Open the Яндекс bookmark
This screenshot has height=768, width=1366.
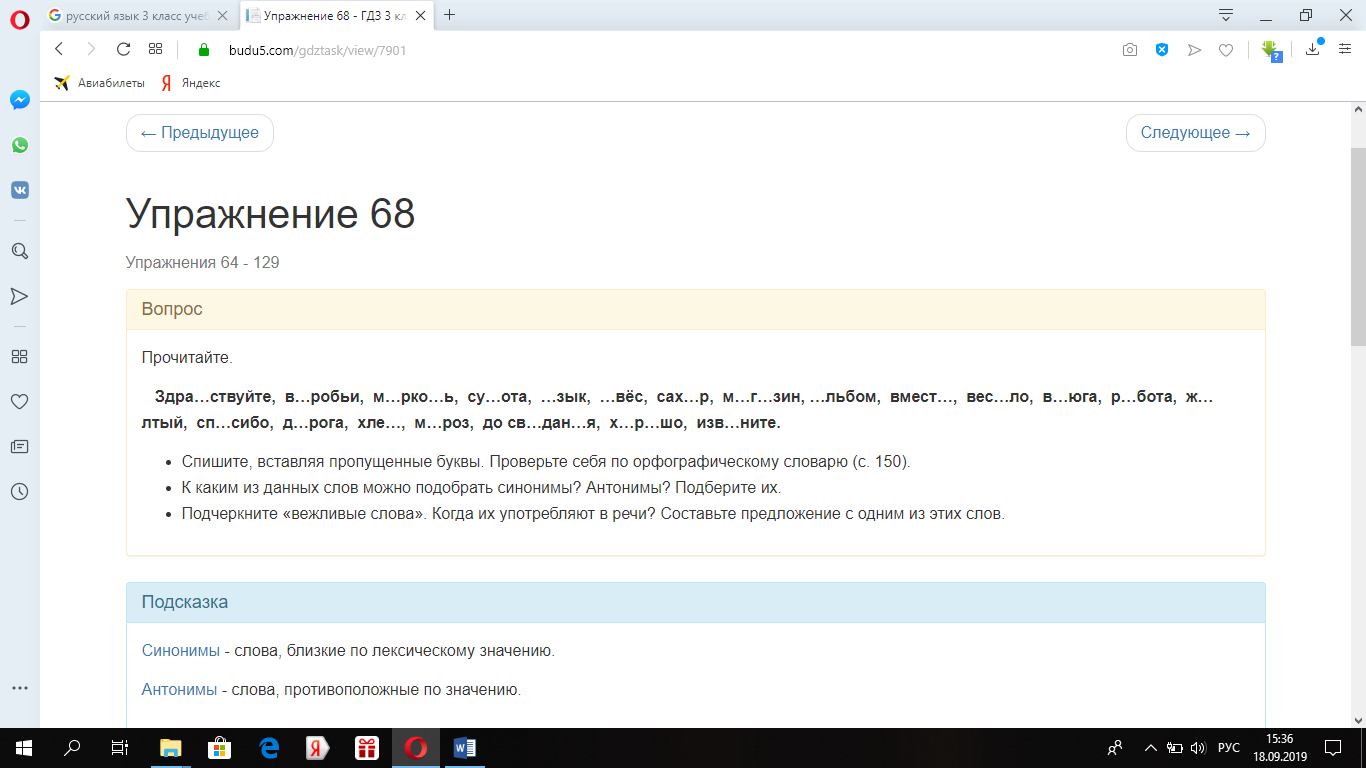point(191,83)
